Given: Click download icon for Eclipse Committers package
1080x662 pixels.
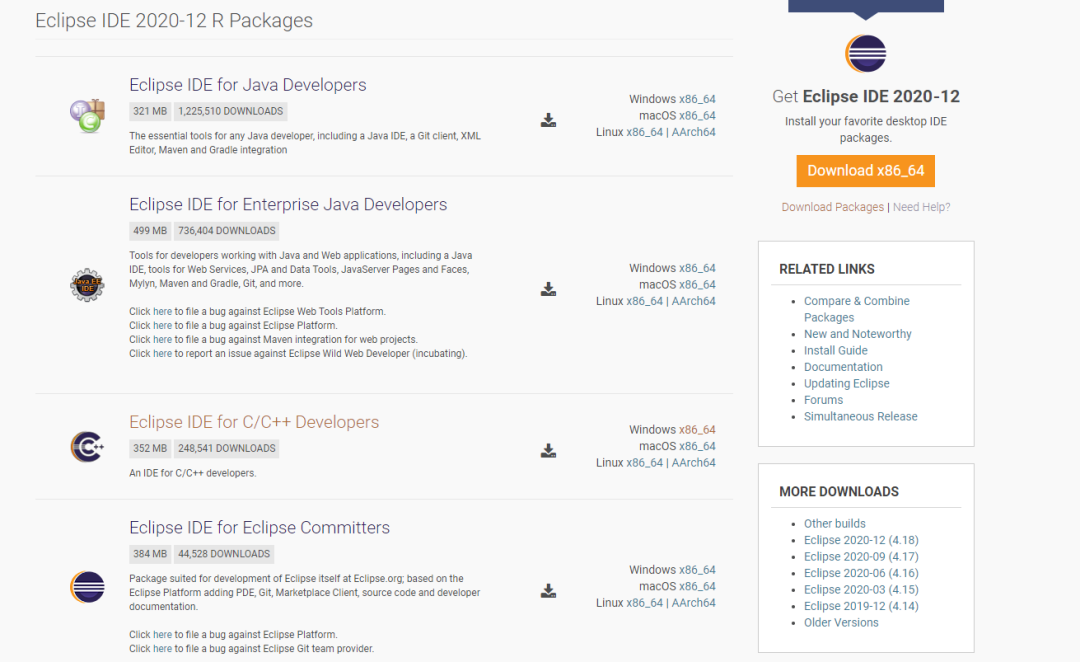Looking at the screenshot, I should click(x=548, y=591).
